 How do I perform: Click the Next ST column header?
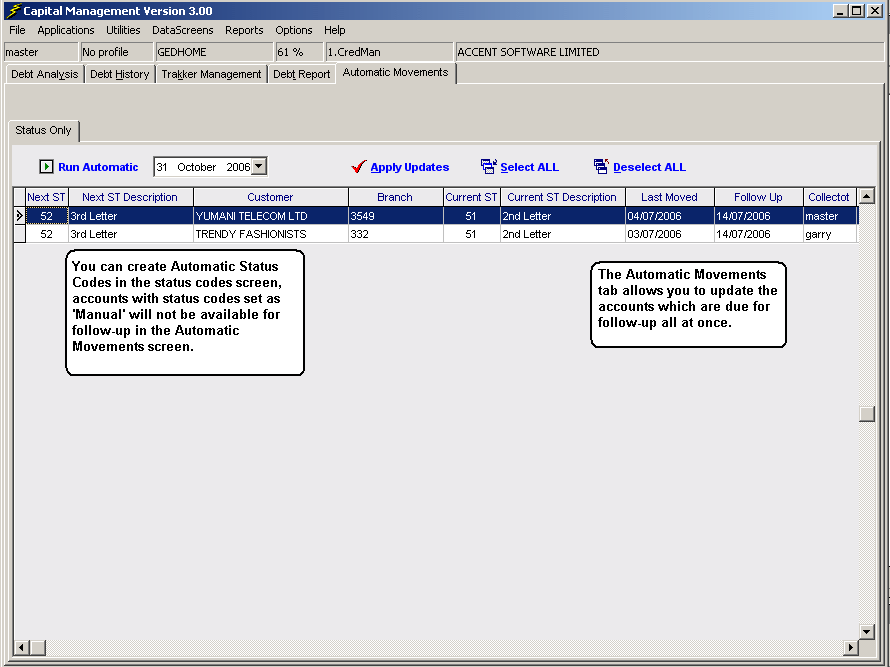(x=47, y=197)
